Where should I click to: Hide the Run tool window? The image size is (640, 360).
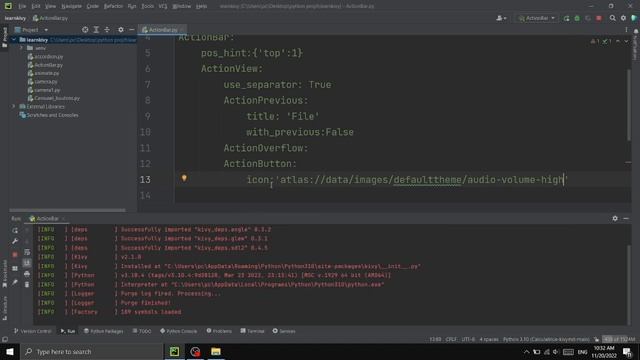(626, 219)
